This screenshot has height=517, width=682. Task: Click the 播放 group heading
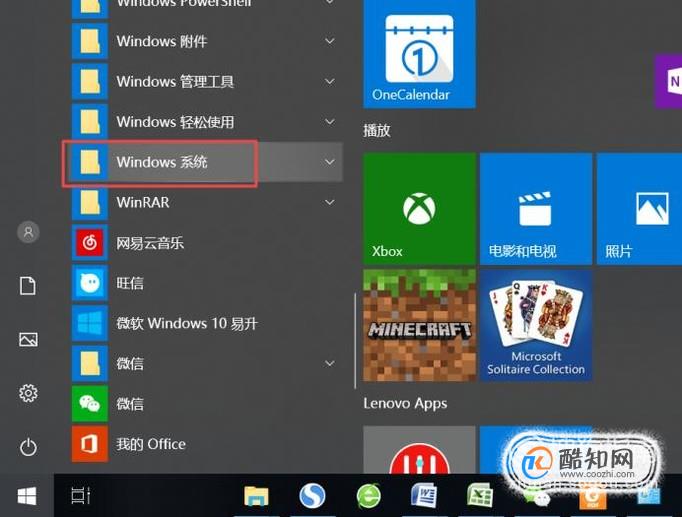pos(377,130)
